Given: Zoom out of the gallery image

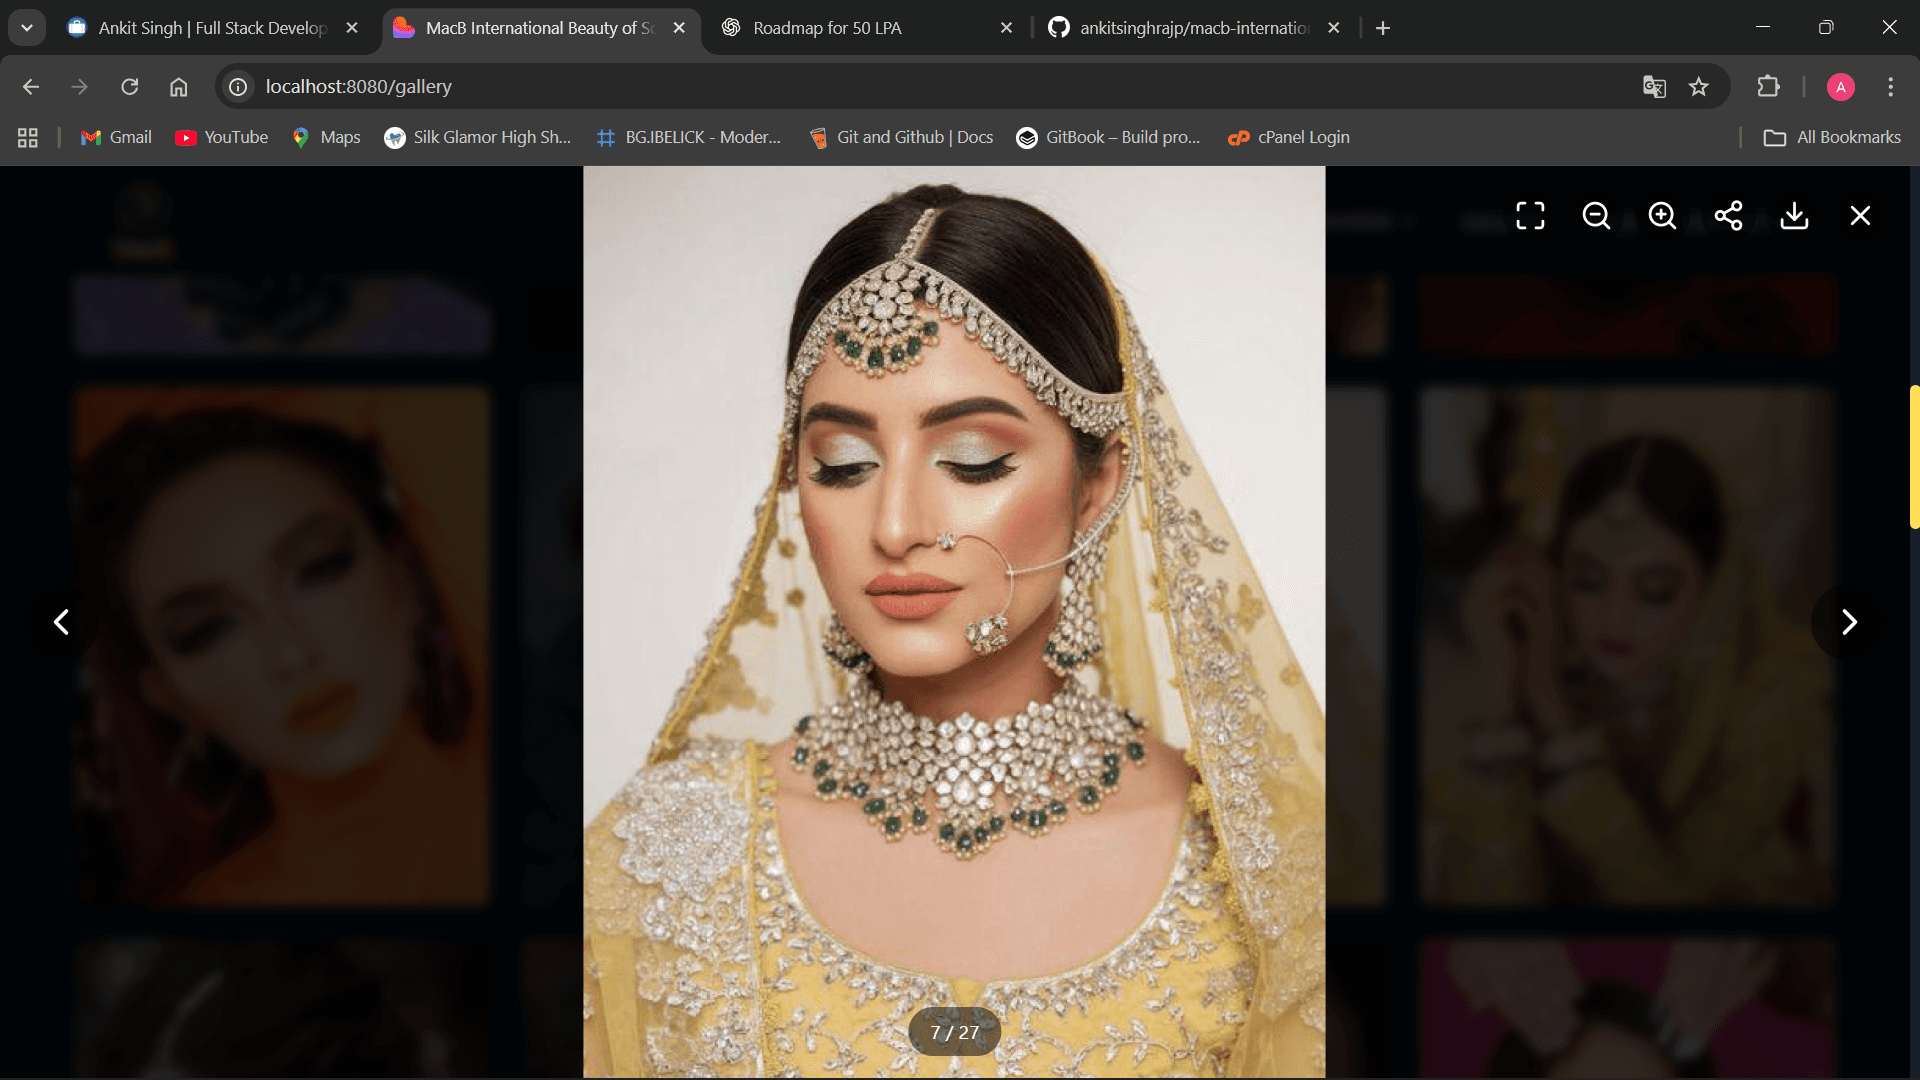Looking at the screenshot, I should 1596,216.
